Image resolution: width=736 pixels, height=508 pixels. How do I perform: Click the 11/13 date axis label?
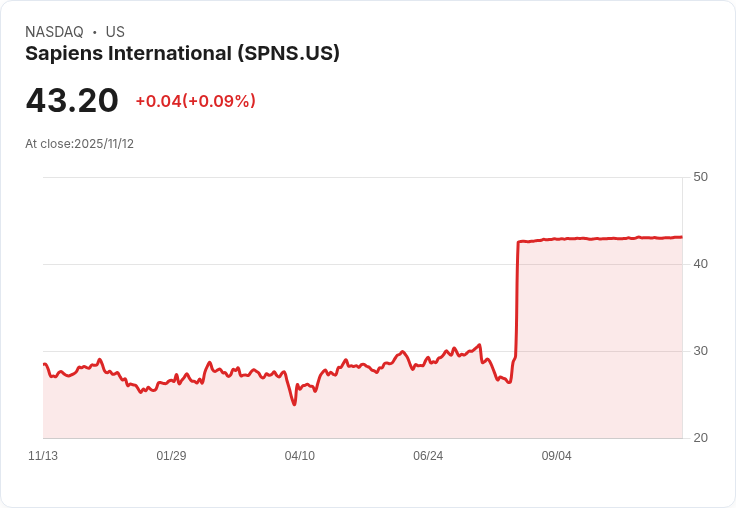click(43, 456)
